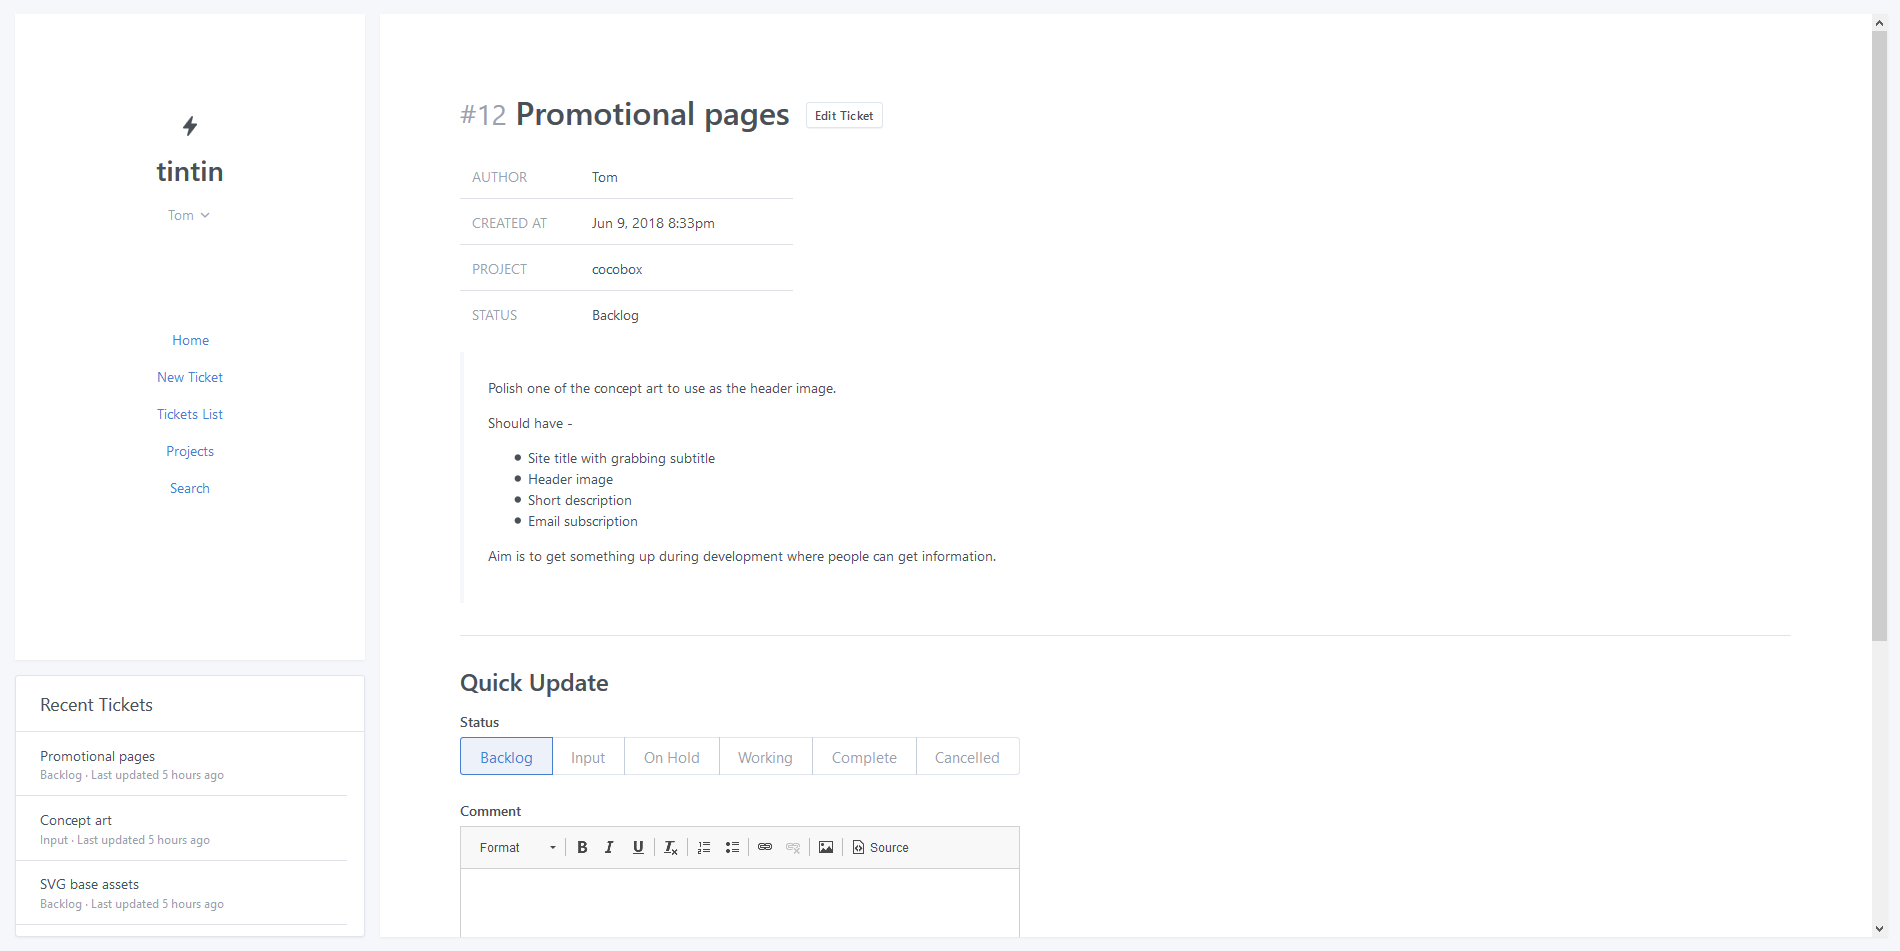Open the Concept art recent ticket
1900x951 pixels.
pyautogui.click(x=76, y=820)
